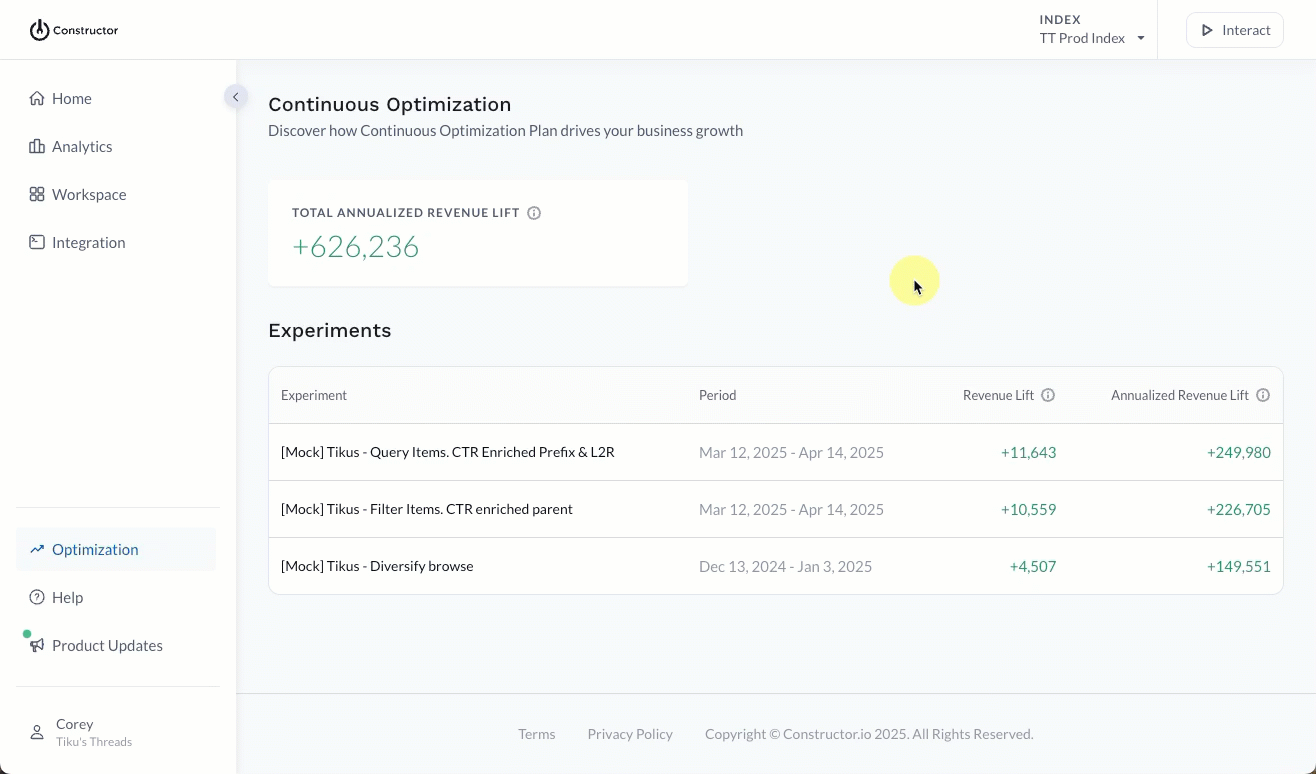This screenshot has width=1316, height=774.
Task: Click info icon next to Annualized Revenue Lift header
Action: pyautogui.click(x=1263, y=395)
